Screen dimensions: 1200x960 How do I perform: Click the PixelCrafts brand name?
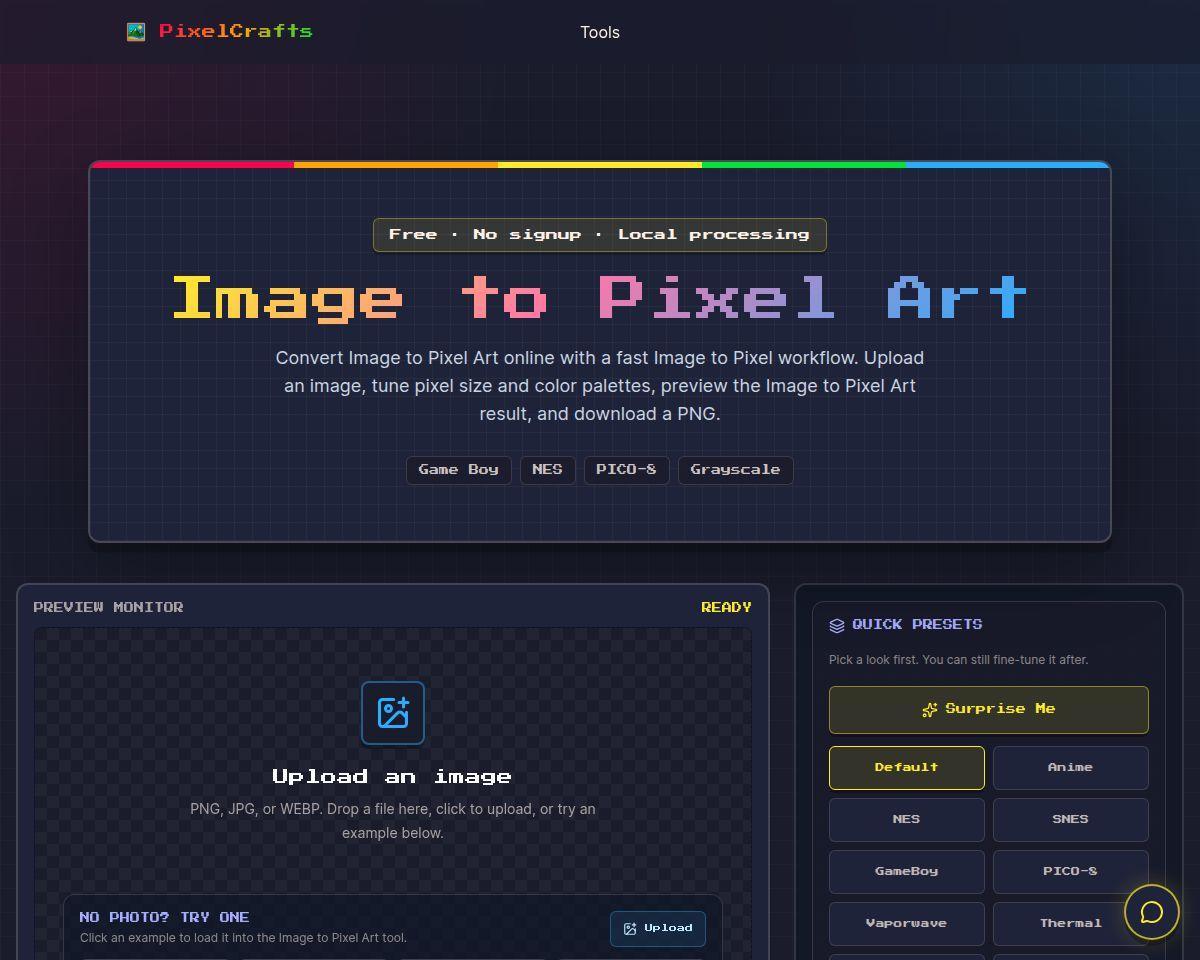(x=236, y=31)
